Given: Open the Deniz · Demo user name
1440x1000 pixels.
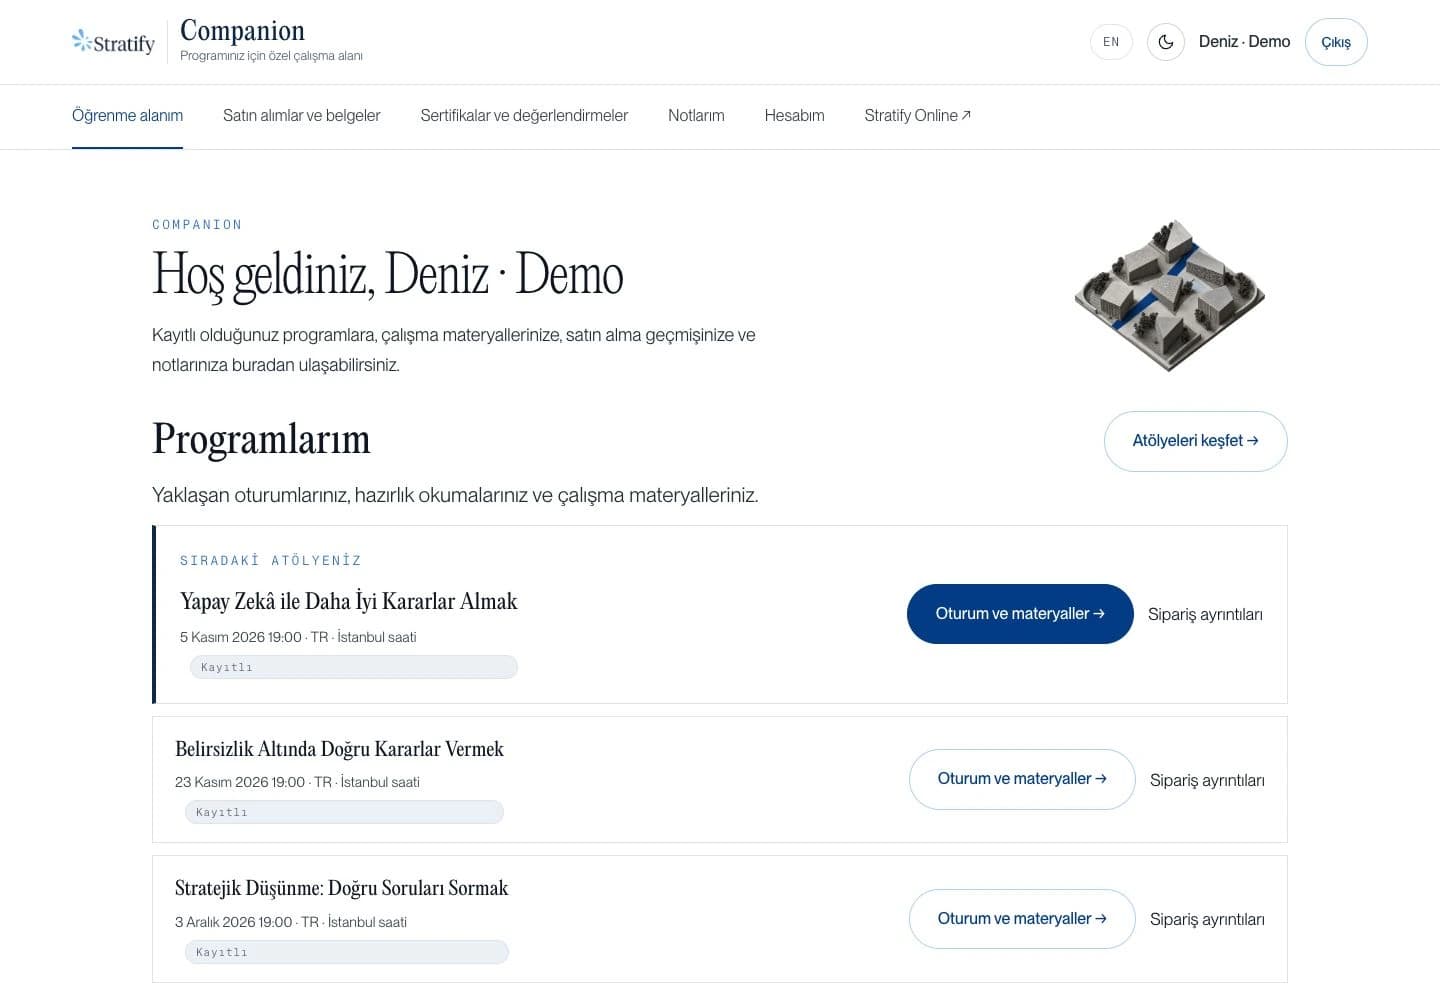Looking at the screenshot, I should tap(1244, 42).
